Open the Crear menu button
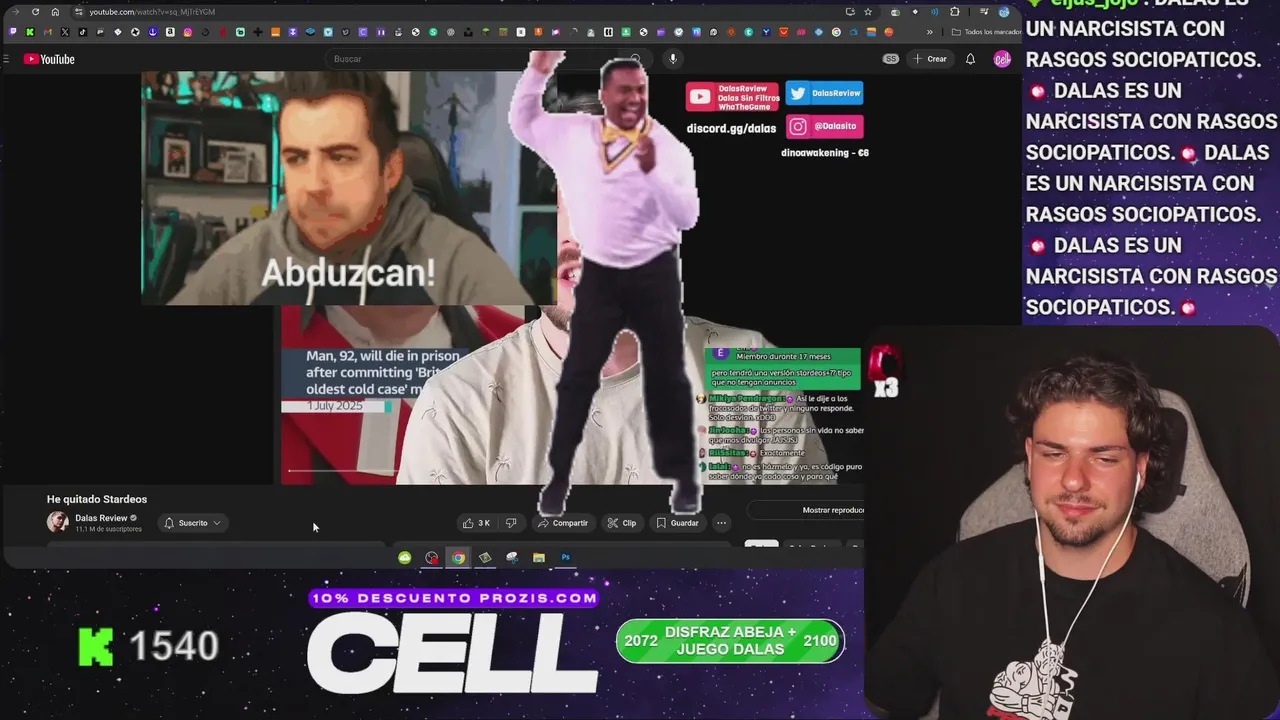1280x720 pixels. click(929, 59)
